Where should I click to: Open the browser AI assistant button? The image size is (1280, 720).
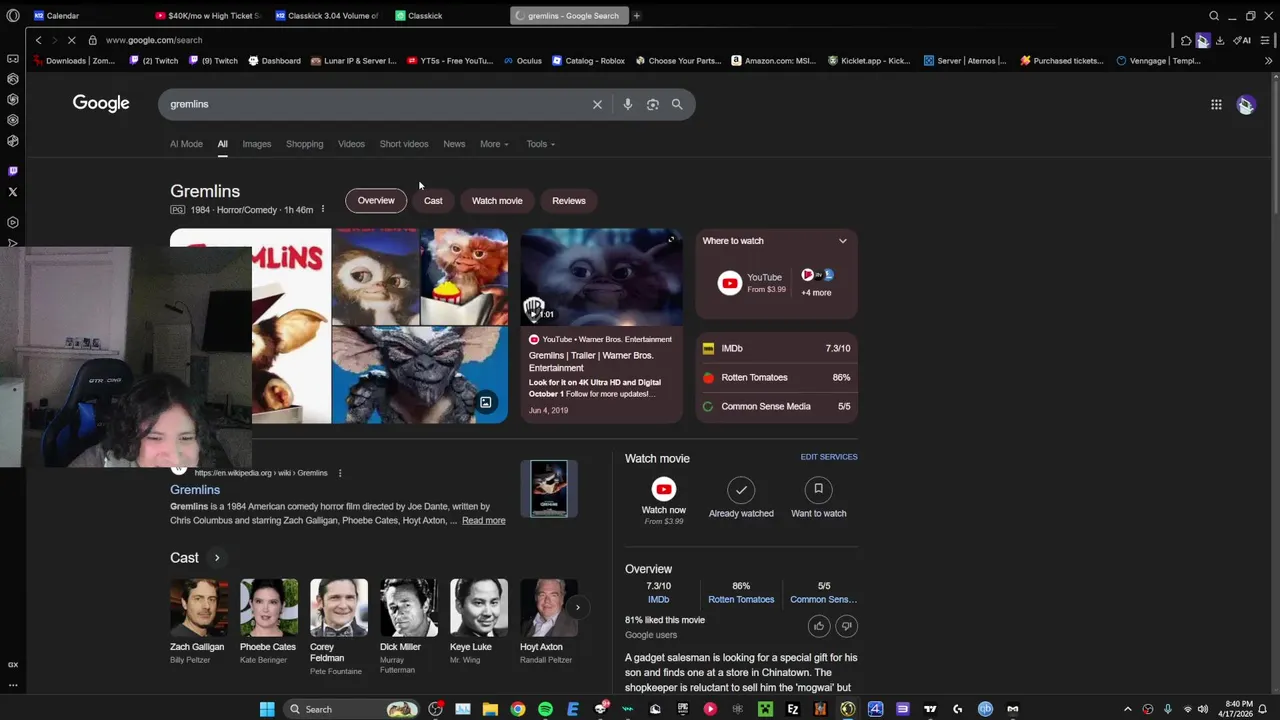click(x=1242, y=40)
